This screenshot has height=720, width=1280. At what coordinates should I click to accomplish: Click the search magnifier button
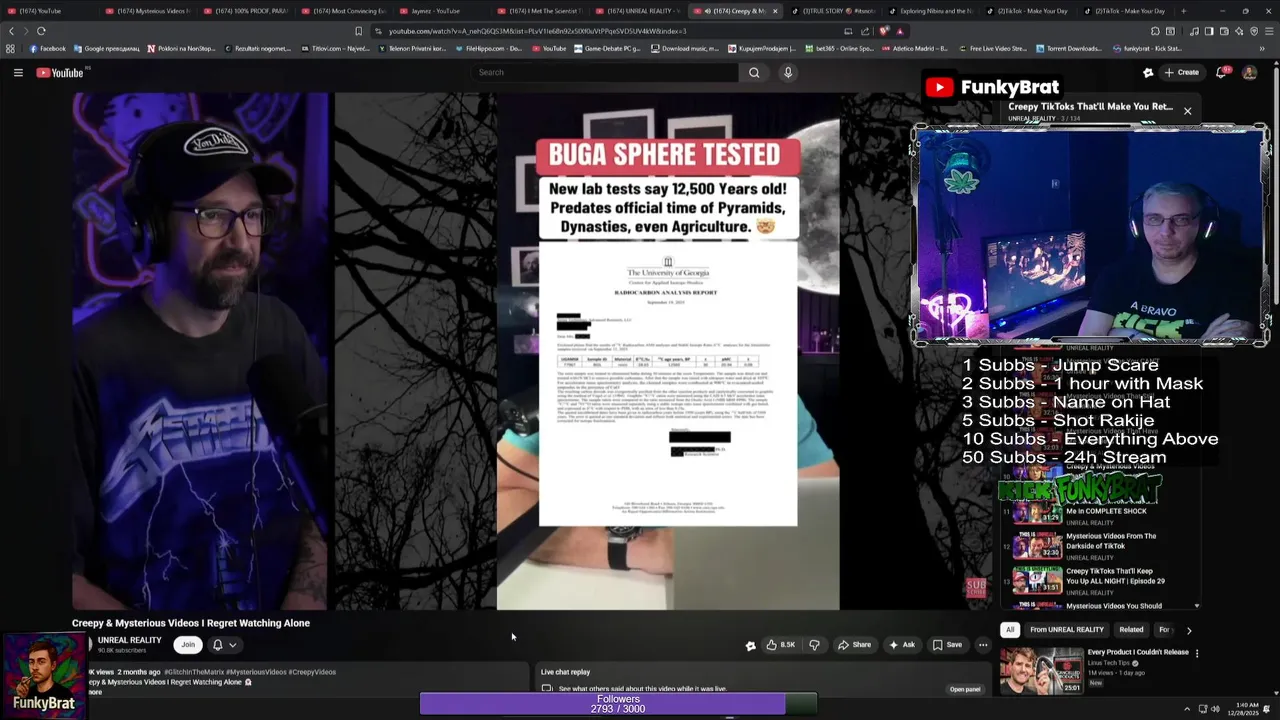coord(754,72)
